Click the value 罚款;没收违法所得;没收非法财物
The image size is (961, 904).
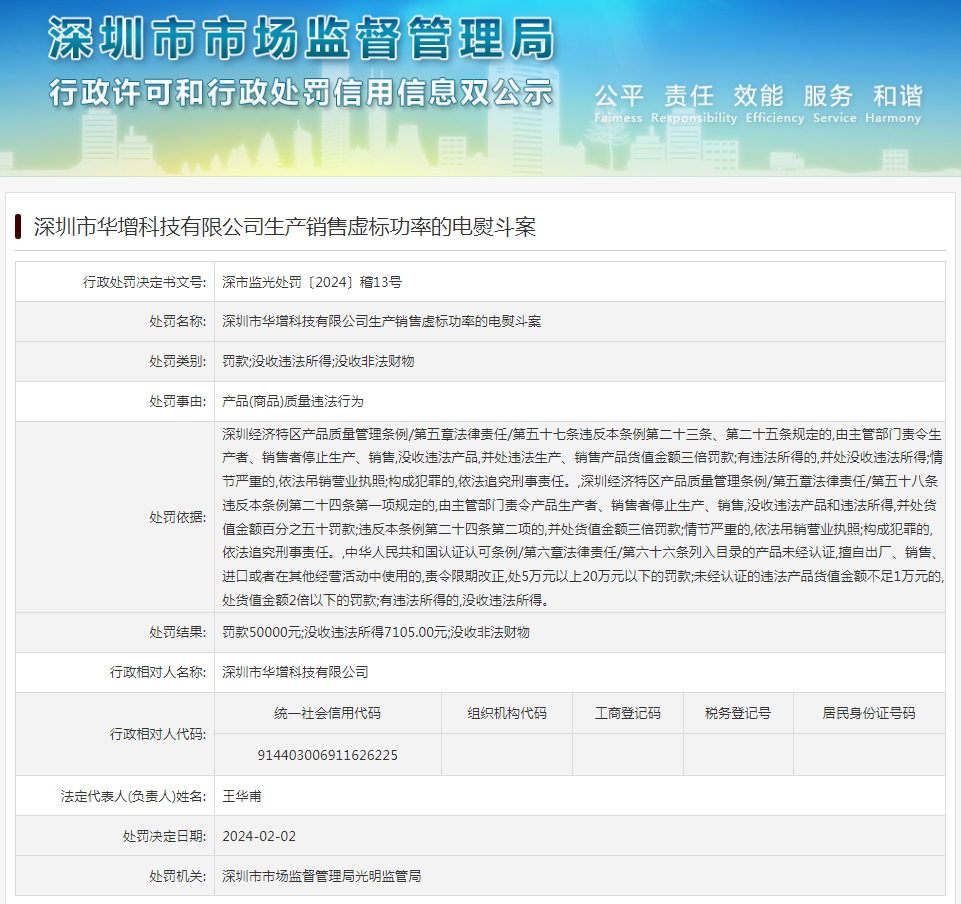tap(318, 362)
